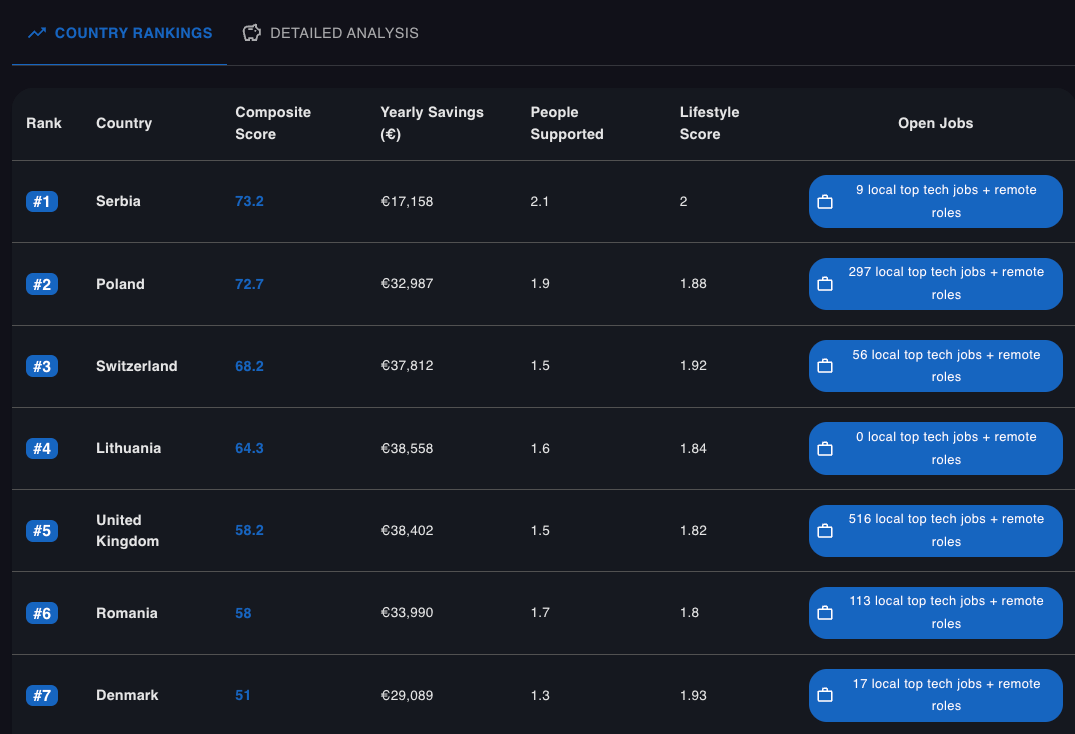Select the Denmark country name

pos(127,695)
